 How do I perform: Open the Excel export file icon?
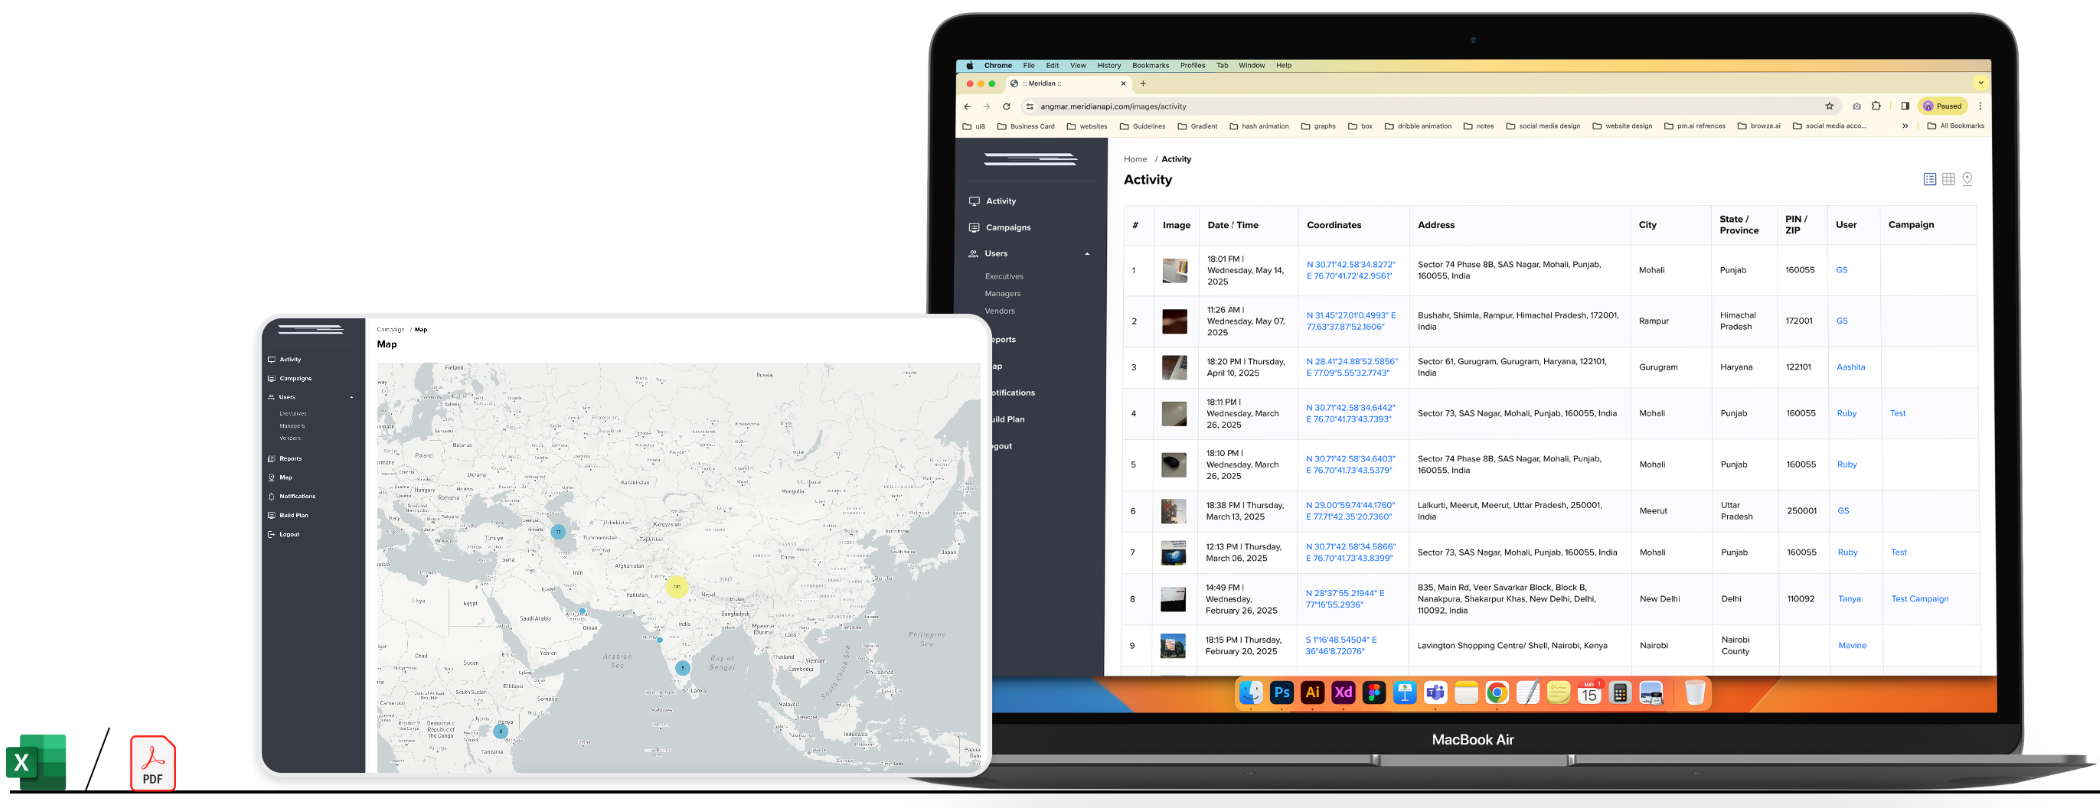pyautogui.click(x=37, y=763)
